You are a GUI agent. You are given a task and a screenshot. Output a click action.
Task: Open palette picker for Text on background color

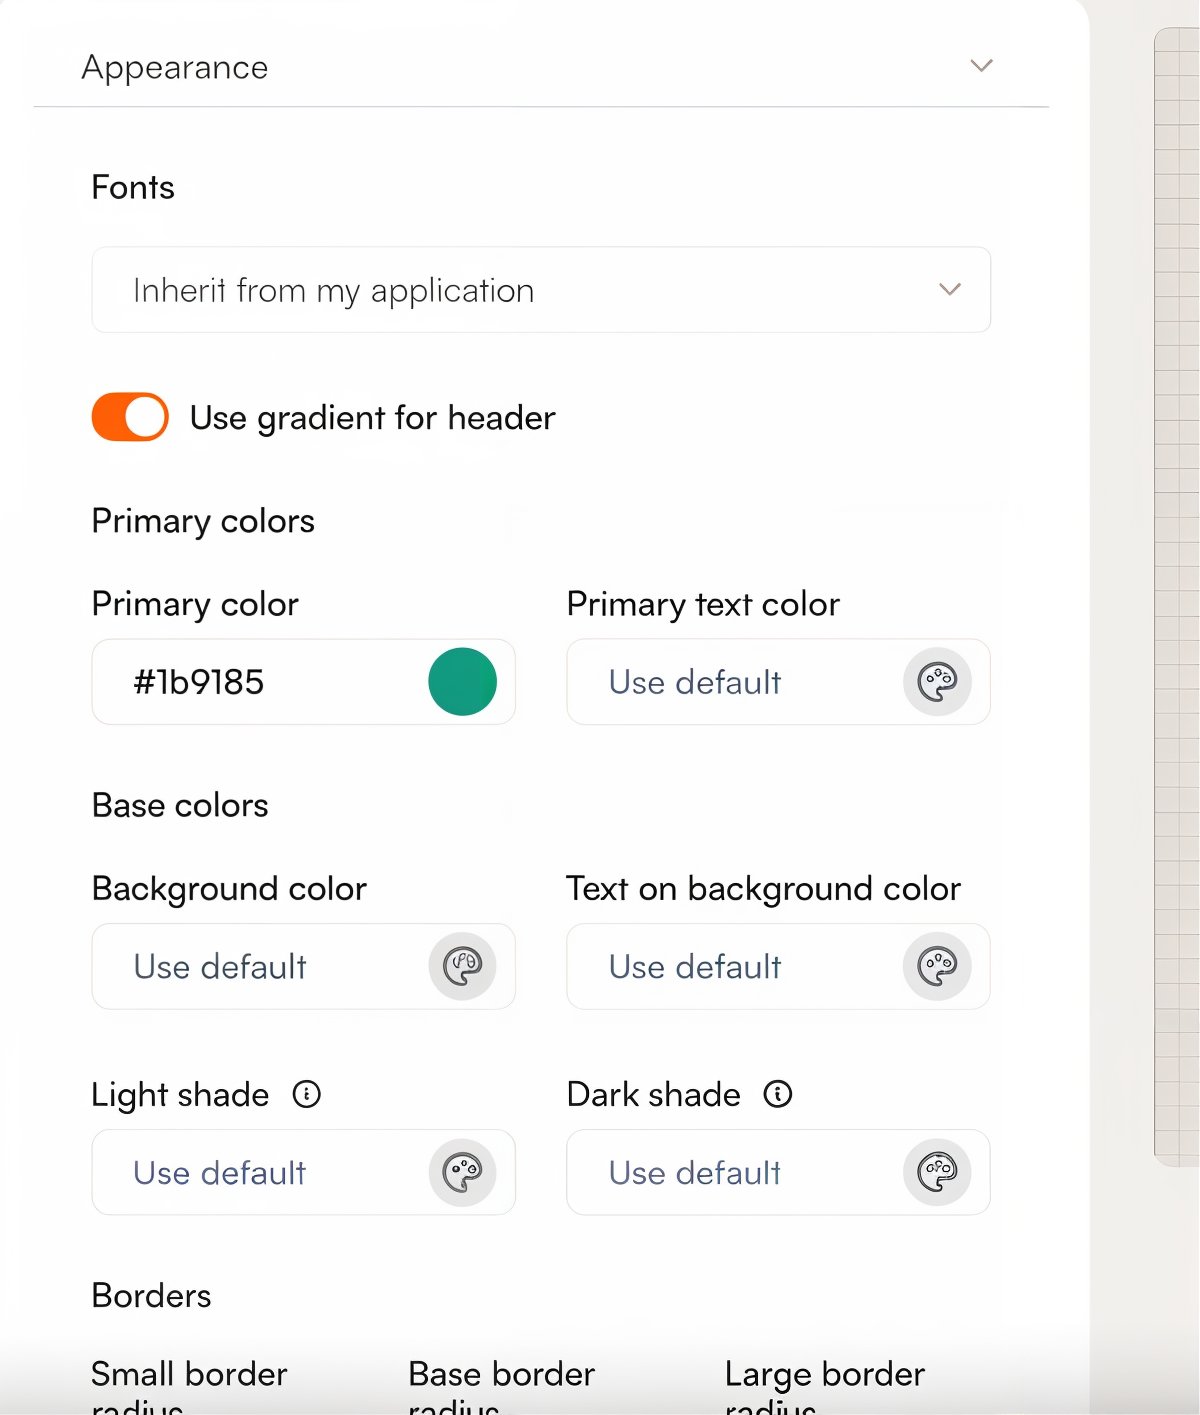click(x=937, y=966)
